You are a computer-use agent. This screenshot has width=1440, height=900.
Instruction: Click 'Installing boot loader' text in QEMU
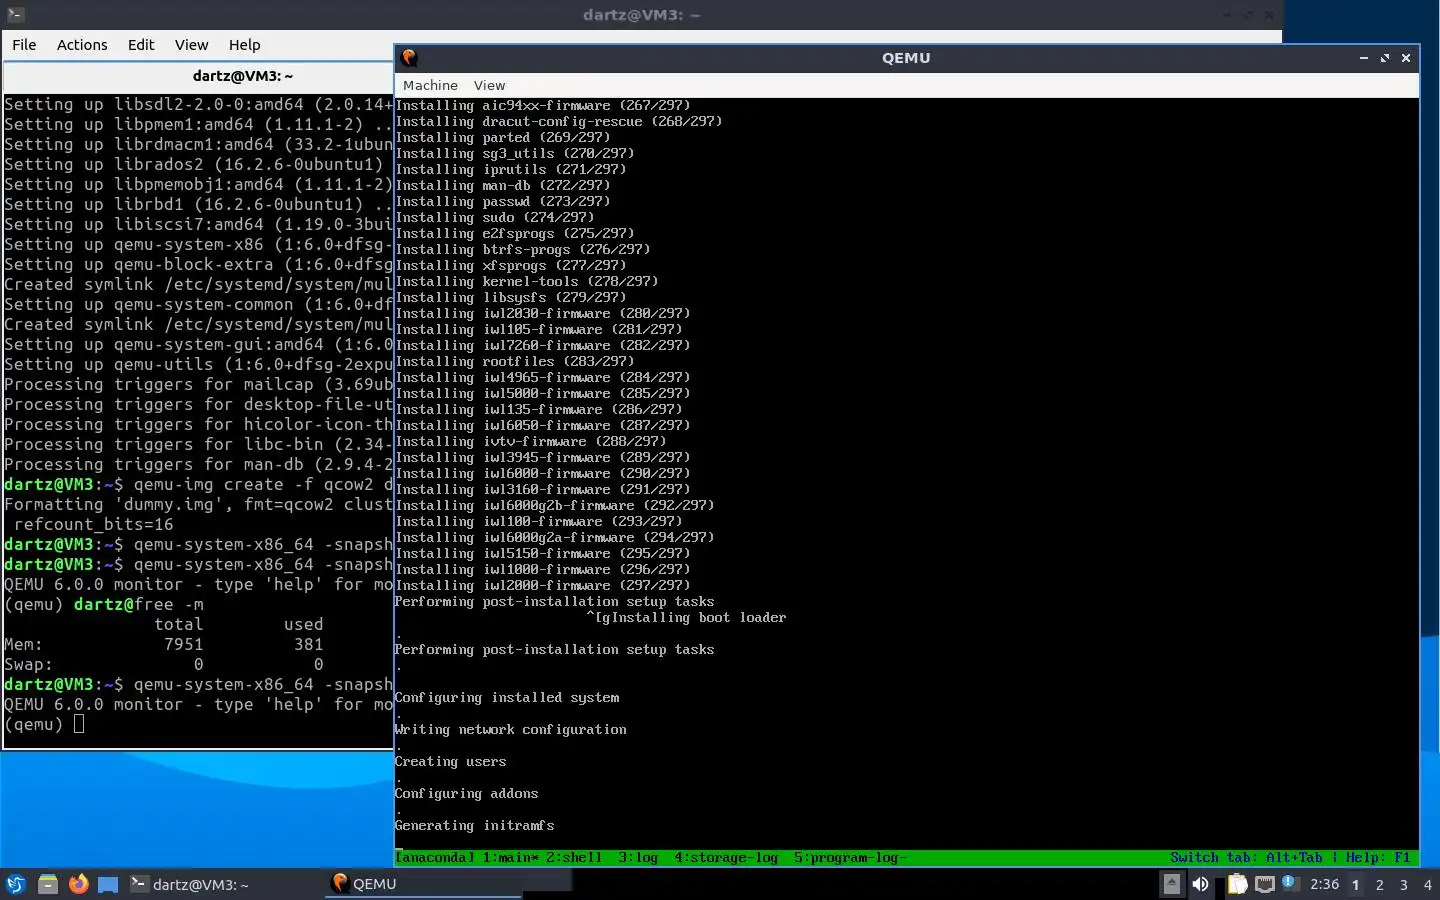698,618
